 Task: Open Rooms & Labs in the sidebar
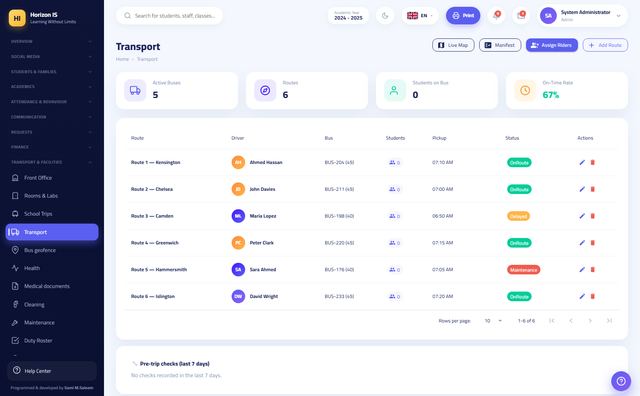(x=52, y=196)
